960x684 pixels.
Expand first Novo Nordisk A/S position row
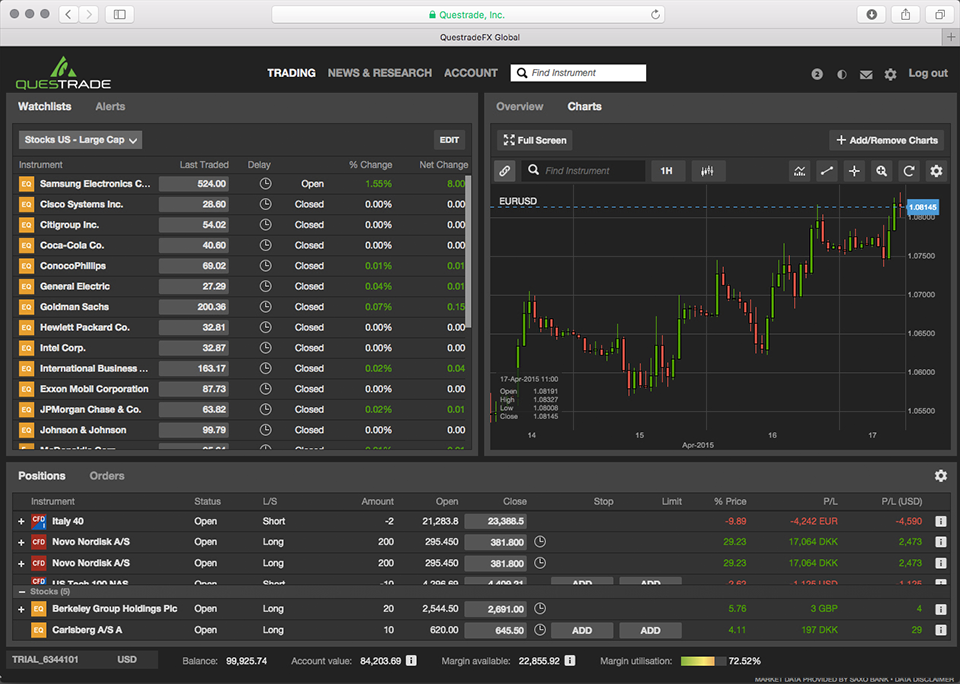pyautogui.click(x=21, y=543)
